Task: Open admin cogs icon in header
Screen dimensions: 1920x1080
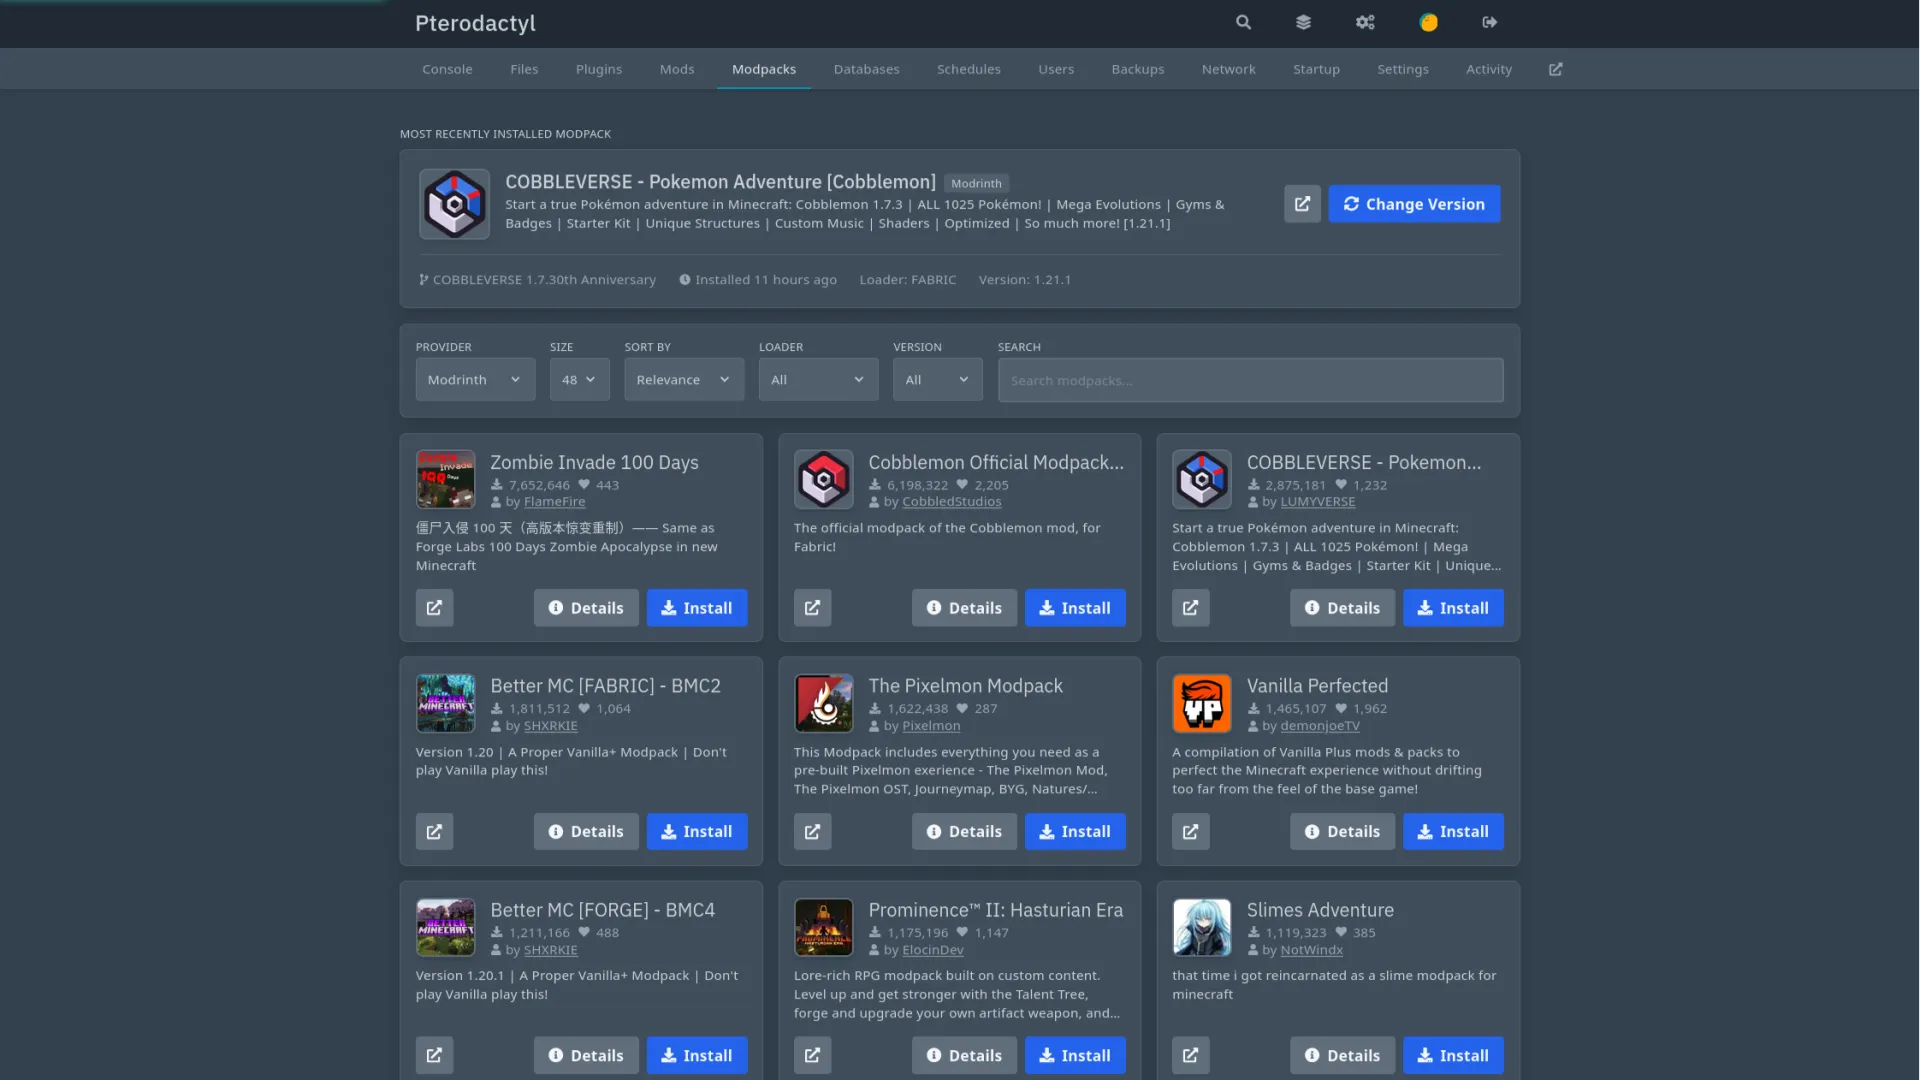Action: coord(1365,22)
